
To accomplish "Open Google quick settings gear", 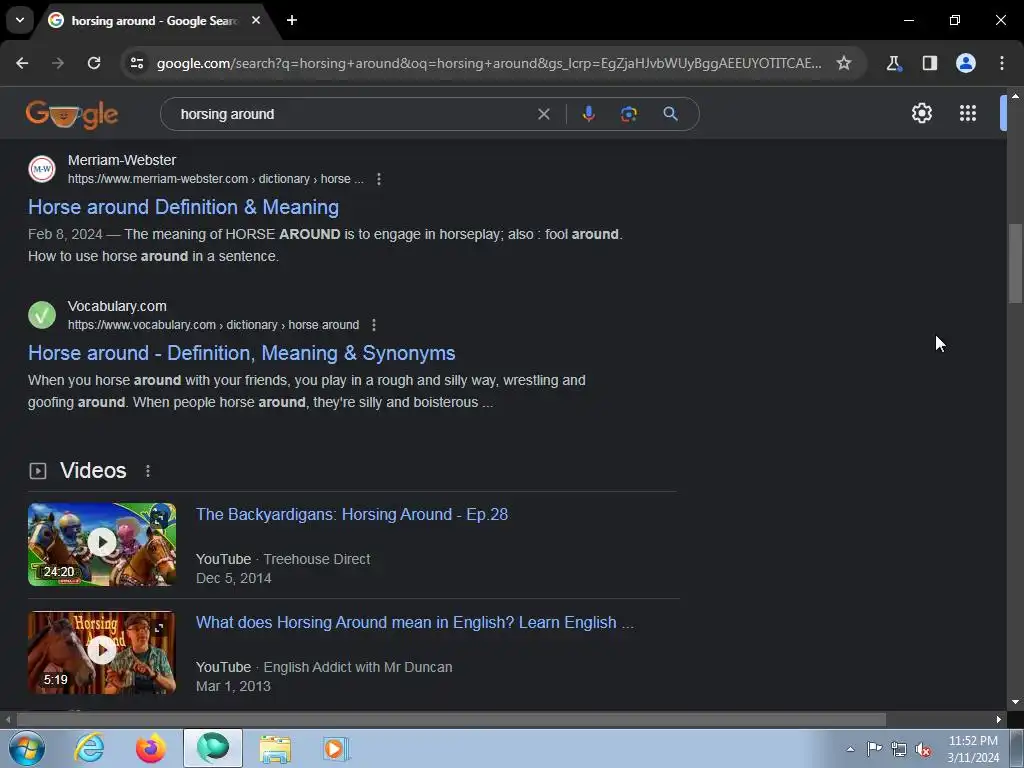I will [x=921, y=114].
